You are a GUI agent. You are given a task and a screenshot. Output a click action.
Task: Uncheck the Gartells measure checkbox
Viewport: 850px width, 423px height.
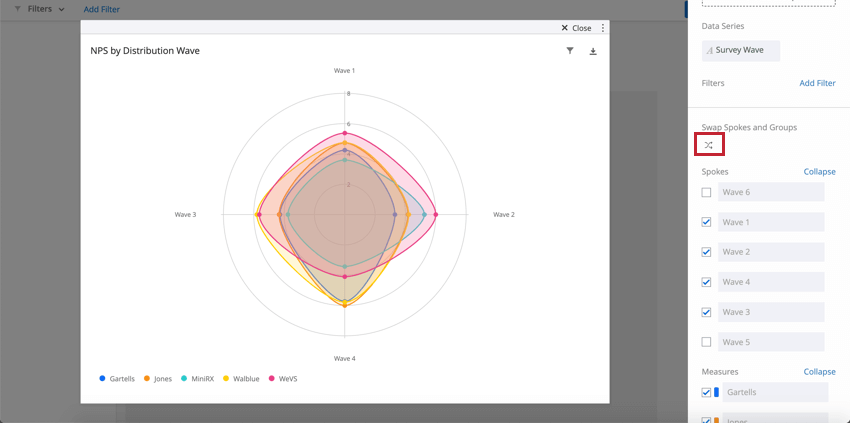pyautogui.click(x=707, y=393)
